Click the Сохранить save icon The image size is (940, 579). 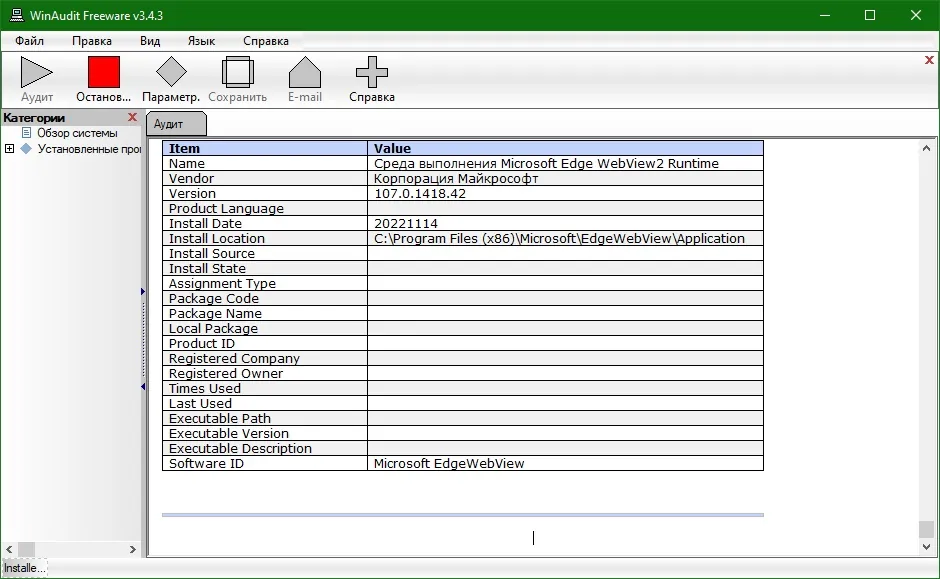point(237,72)
